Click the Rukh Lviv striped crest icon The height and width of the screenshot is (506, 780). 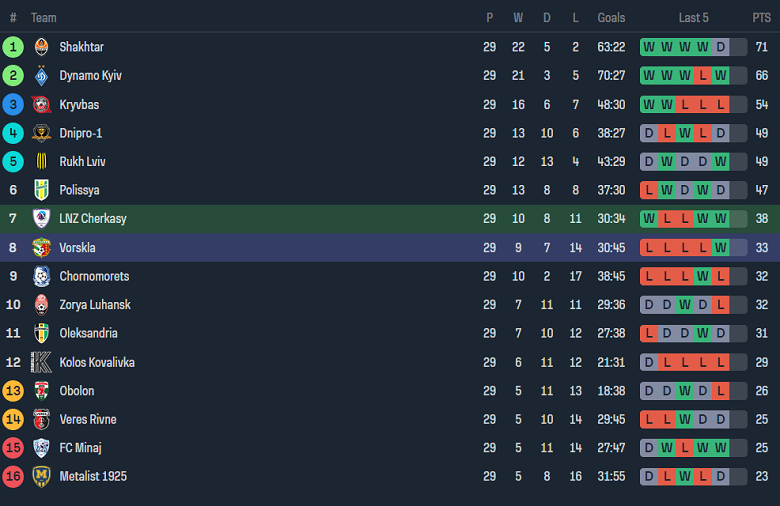tap(41, 162)
